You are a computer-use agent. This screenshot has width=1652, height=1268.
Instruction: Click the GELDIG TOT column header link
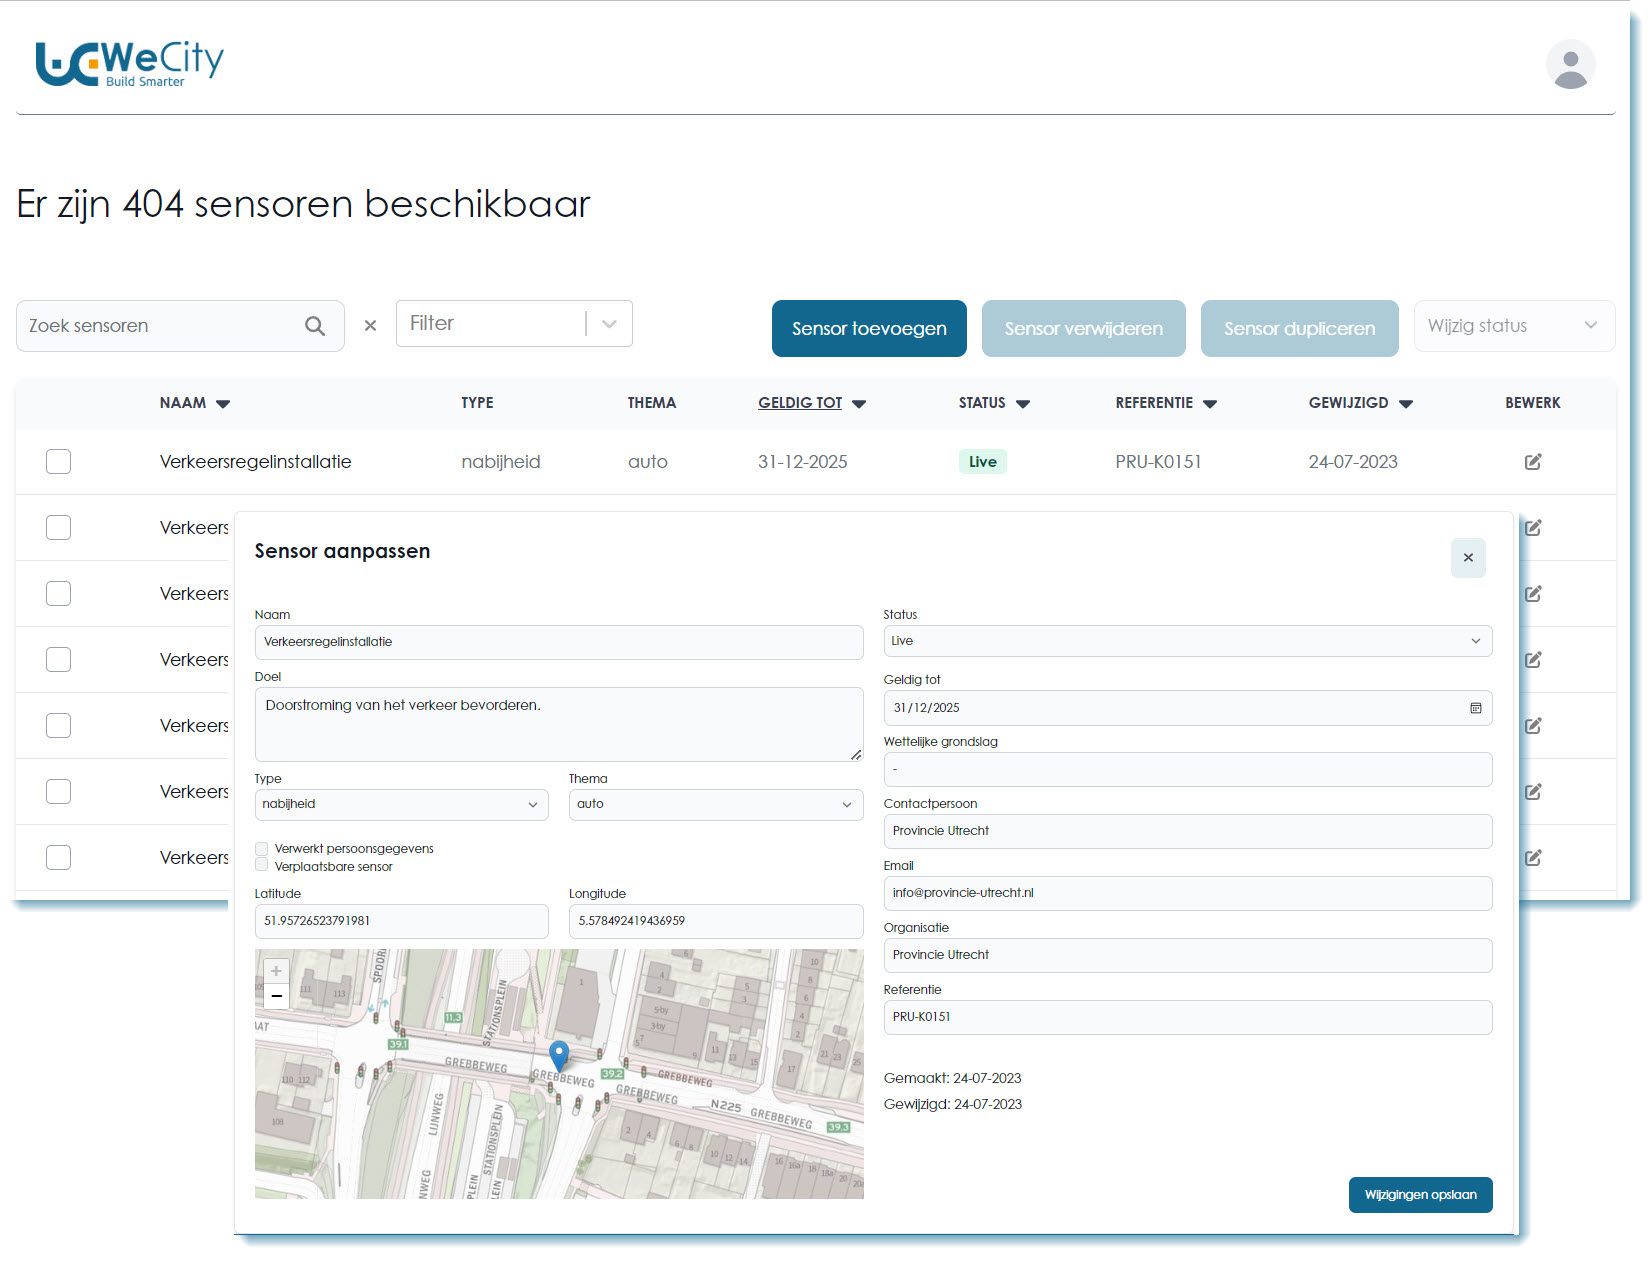tap(800, 403)
